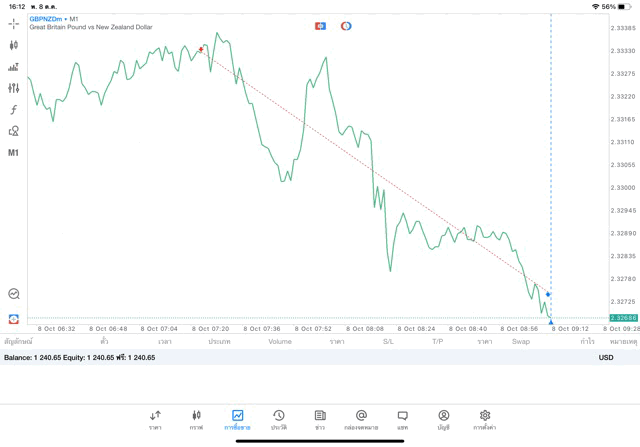Open the objects/shapes icon in sidebar
Image resolution: width=640 pixels, height=447 pixels.
[13, 131]
